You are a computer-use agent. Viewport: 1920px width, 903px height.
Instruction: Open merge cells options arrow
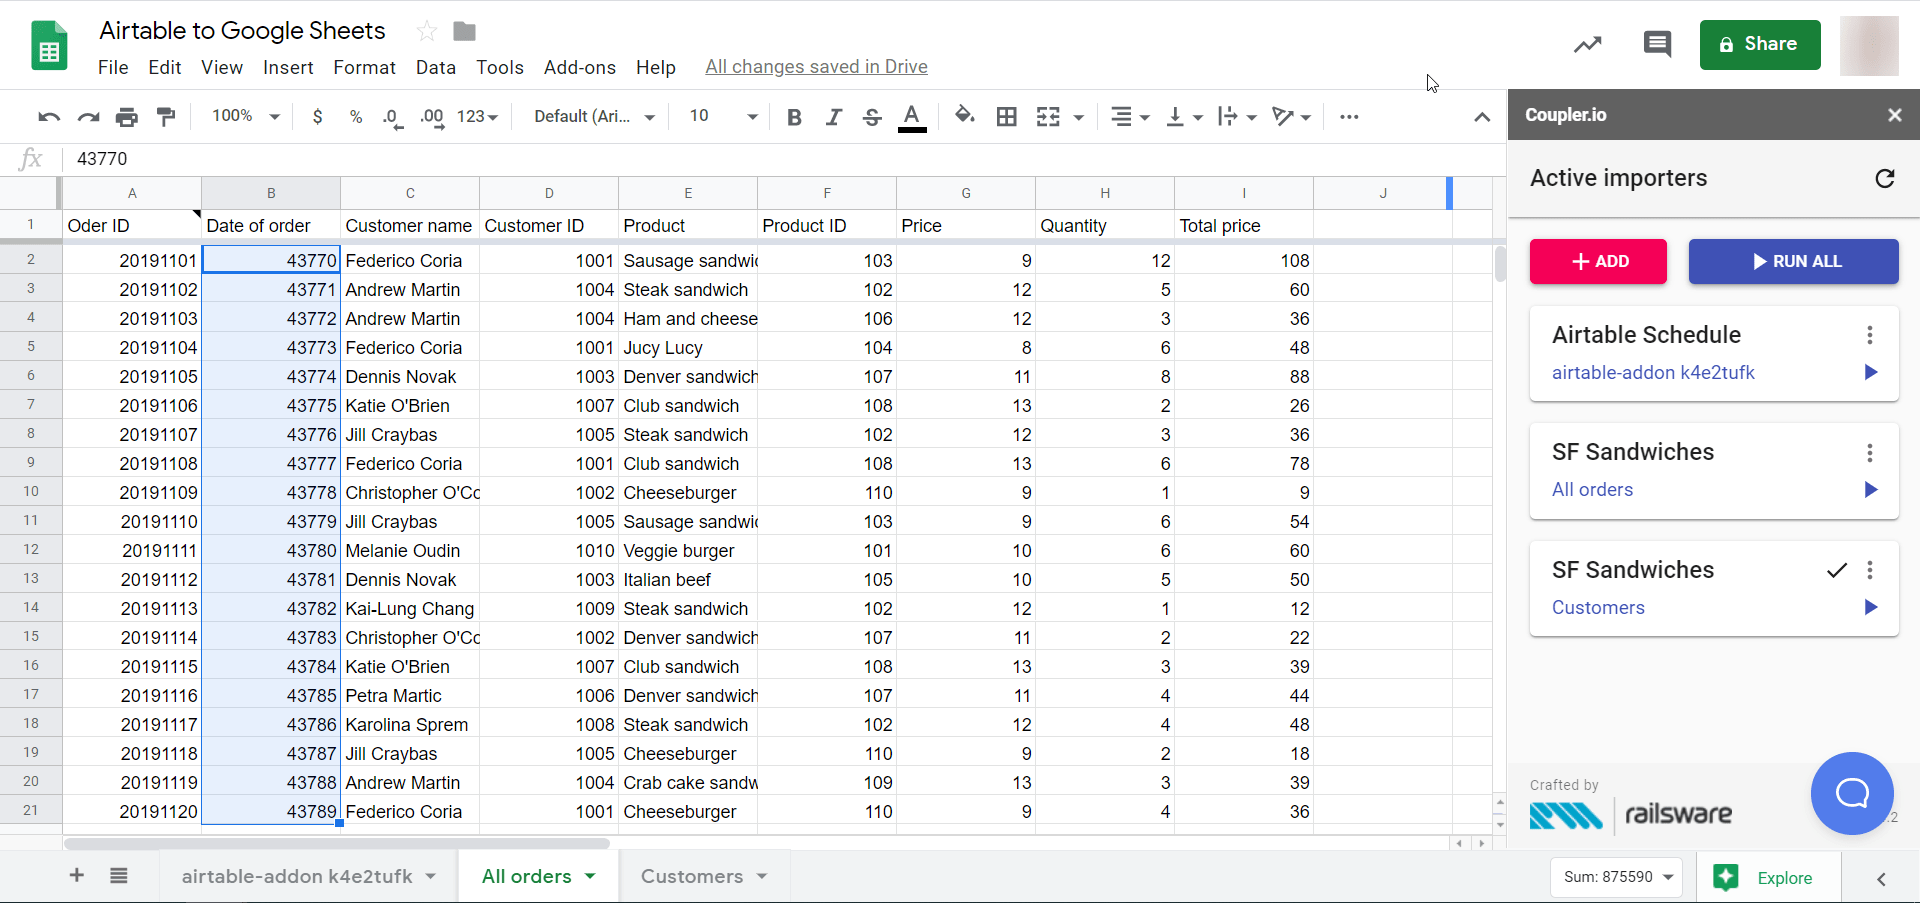click(x=1078, y=118)
